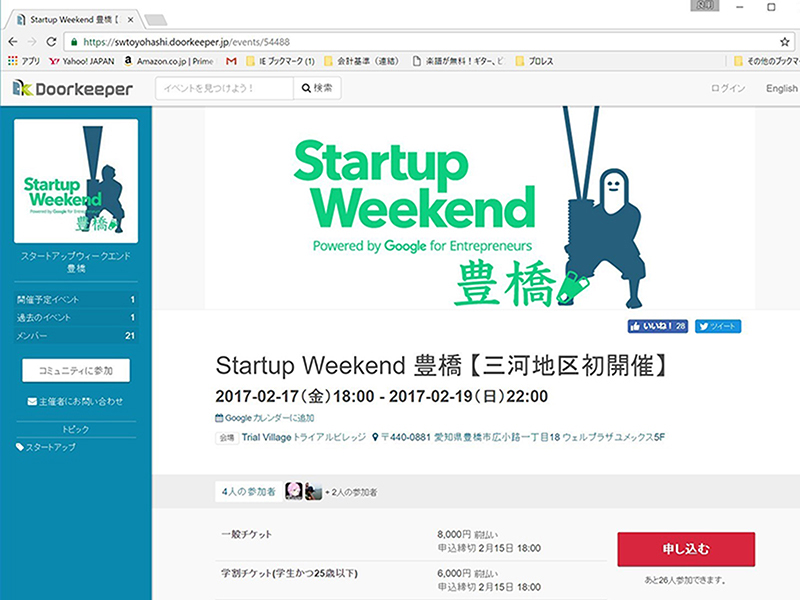Image resolution: width=800 pixels, height=600 pixels.
Task: Click the red 申し込む apply button
Action: [685, 551]
